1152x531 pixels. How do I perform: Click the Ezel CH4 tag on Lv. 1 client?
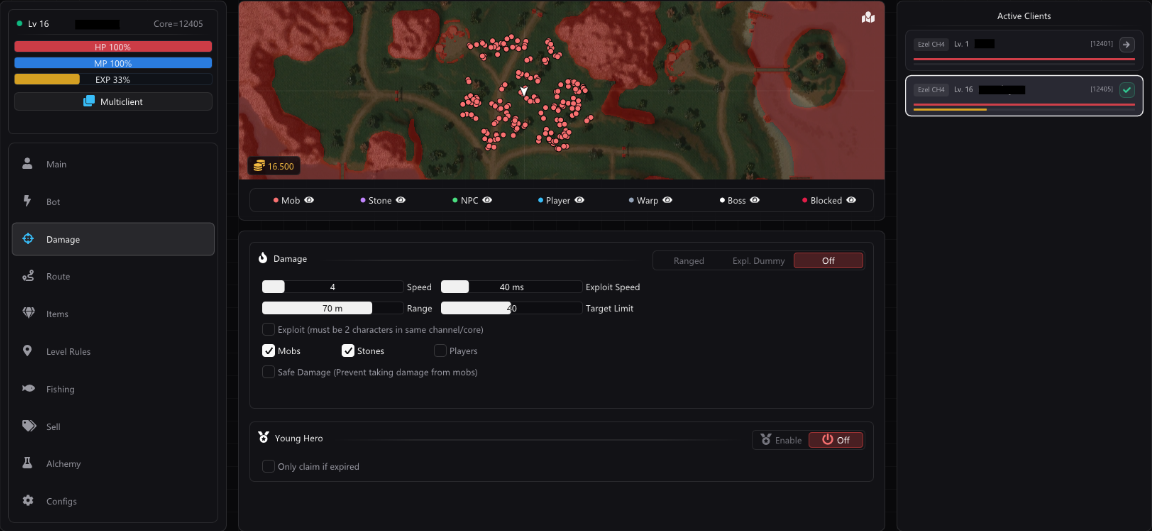click(x=931, y=44)
